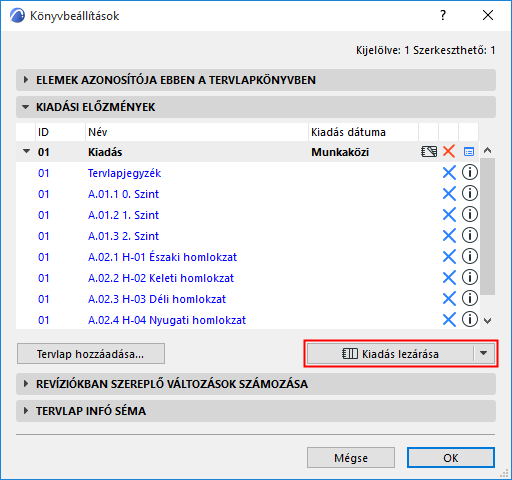This screenshot has width=512, height=480.
Task: Click the red X delete icon on Kiadás row
Action: tap(449, 152)
